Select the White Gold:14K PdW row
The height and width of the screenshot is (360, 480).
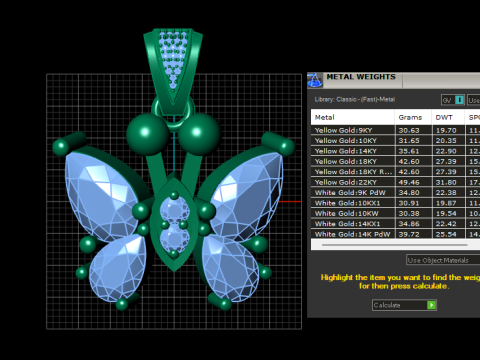point(395,234)
